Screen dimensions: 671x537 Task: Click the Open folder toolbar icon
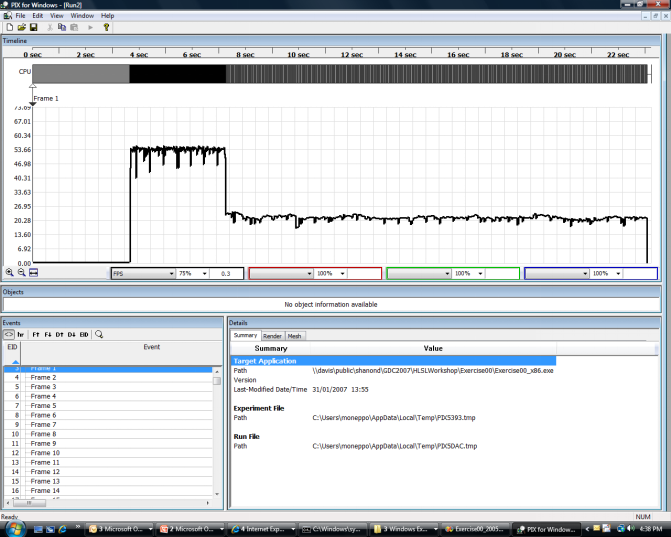21,27
